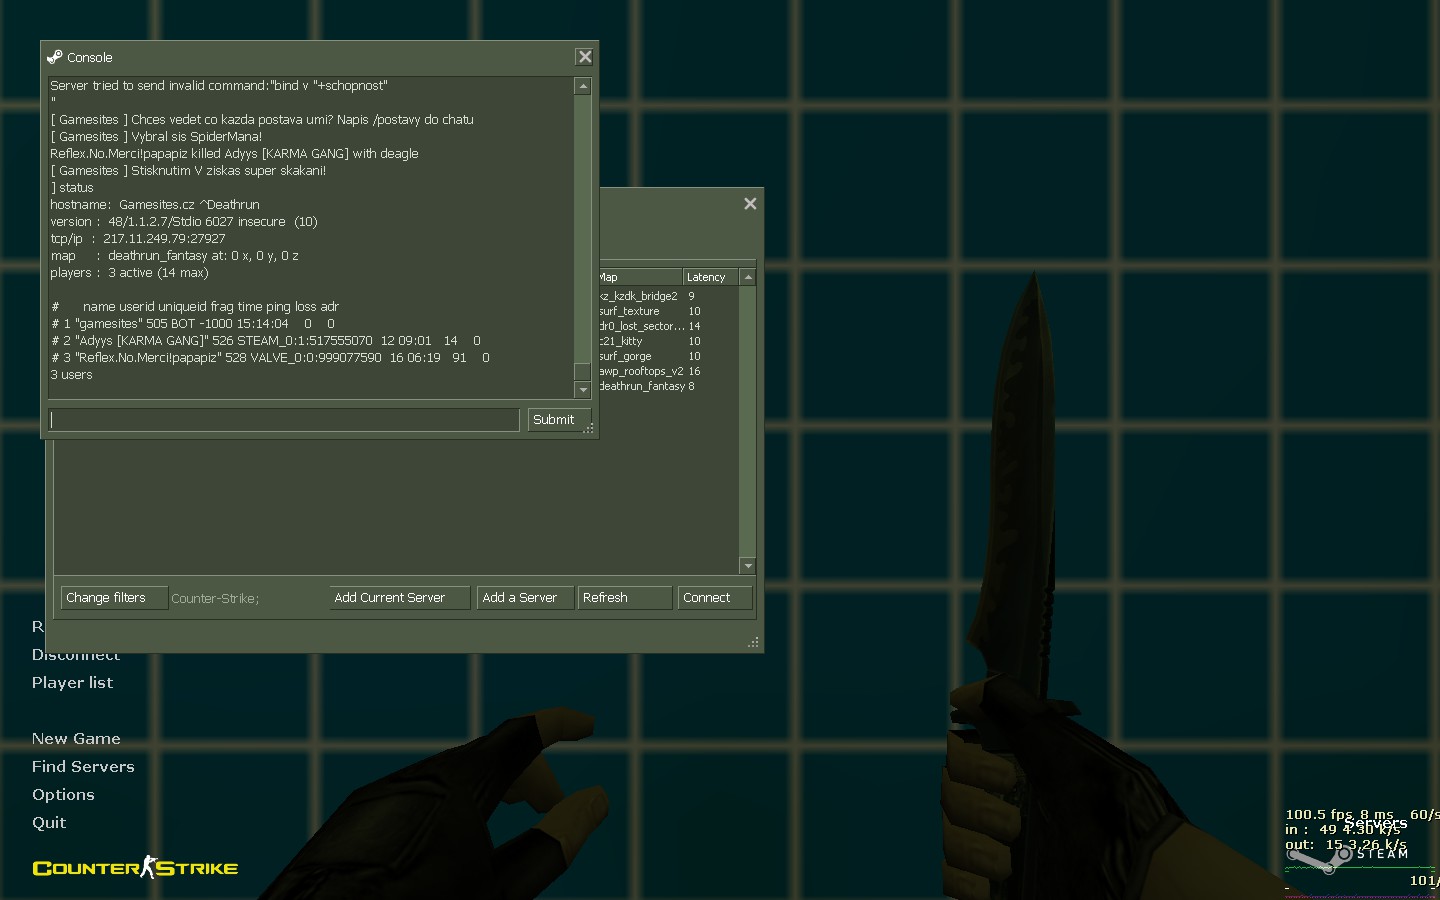Select the surf_gorge server row
Screen dimensions: 1440x900
(x=669, y=356)
